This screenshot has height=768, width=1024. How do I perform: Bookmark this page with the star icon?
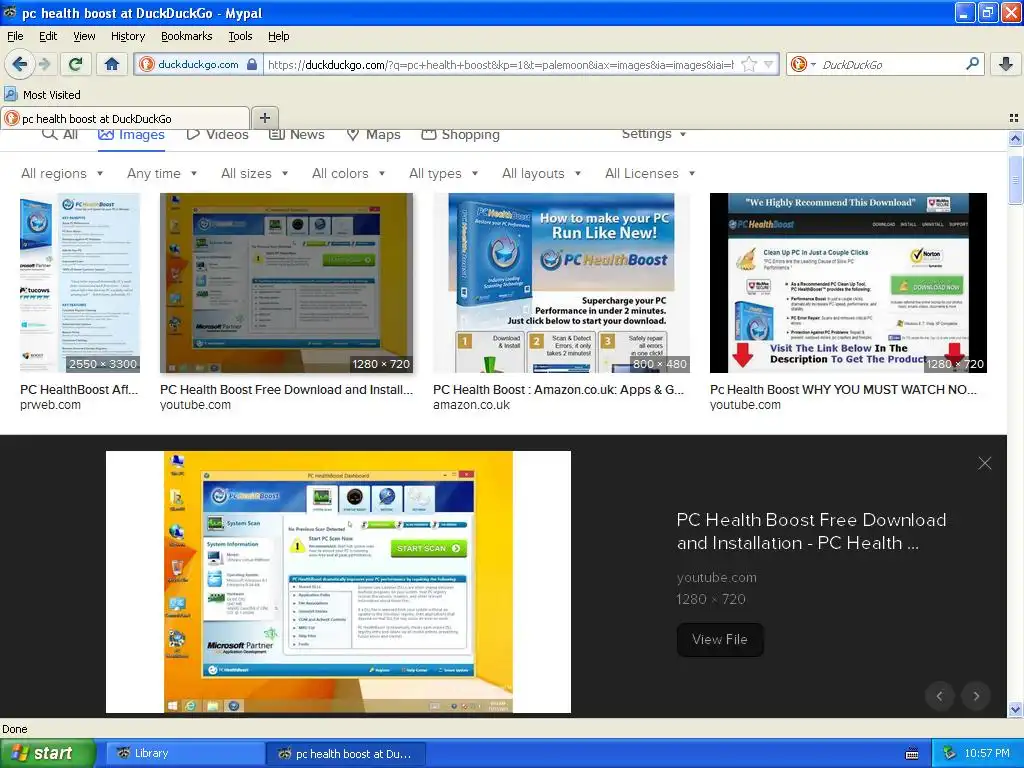[749, 64]
